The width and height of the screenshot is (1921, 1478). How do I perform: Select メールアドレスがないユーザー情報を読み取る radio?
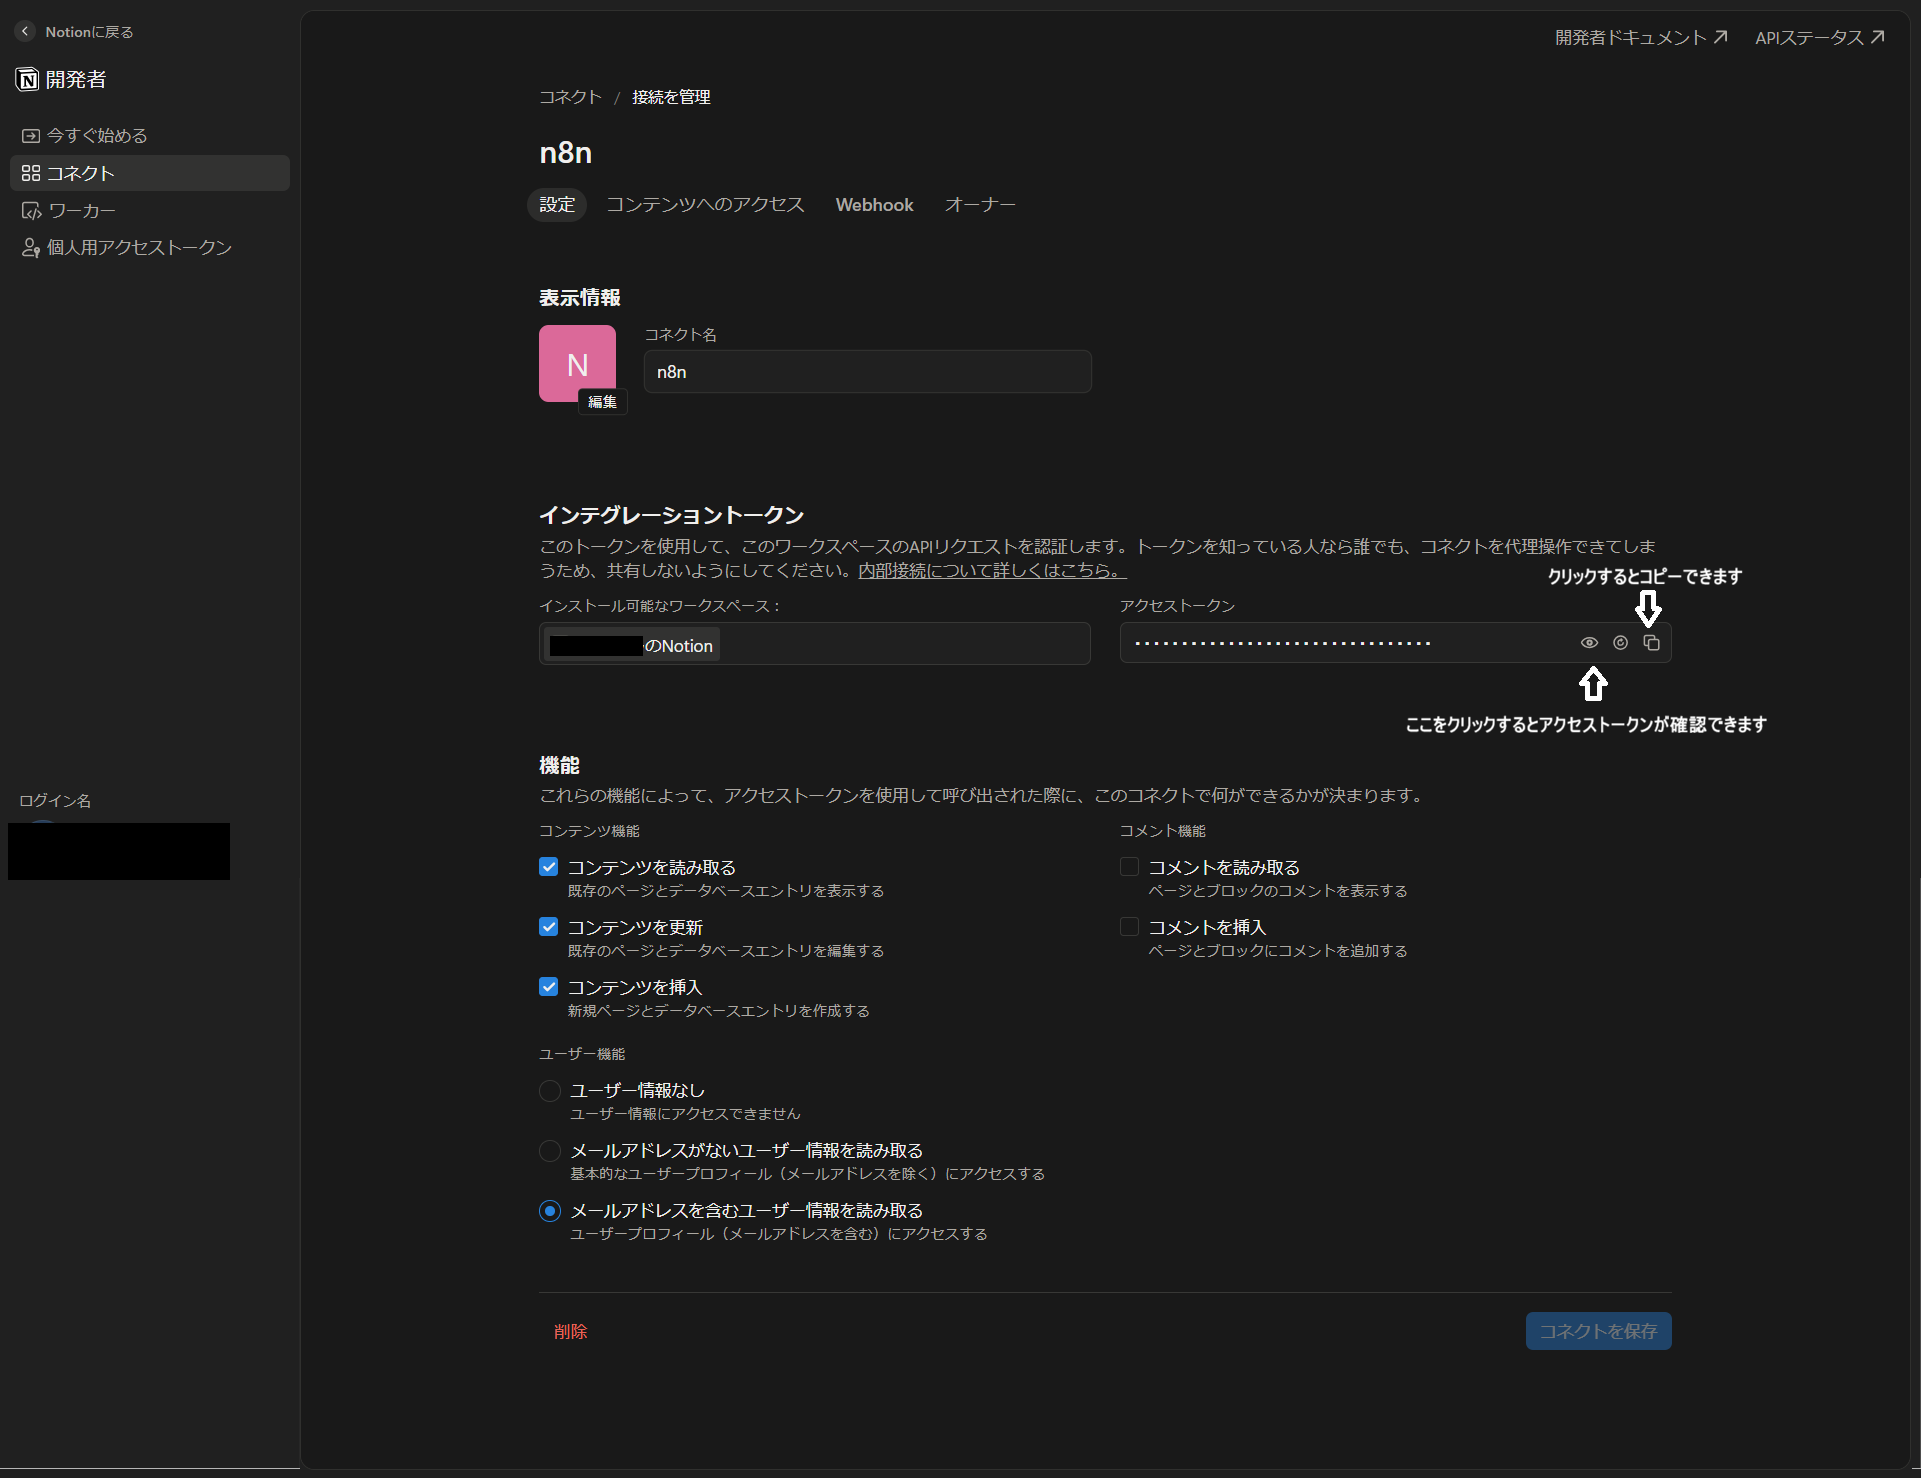click(550, 1151)
